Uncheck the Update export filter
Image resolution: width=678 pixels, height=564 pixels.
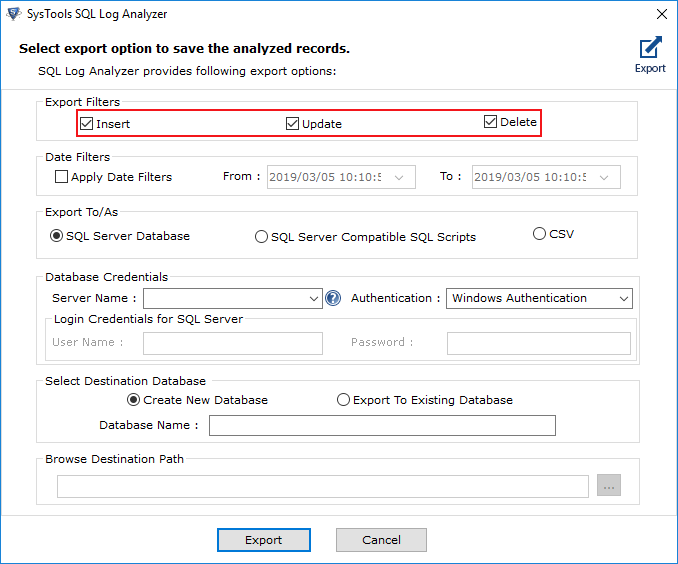(292, 124)
